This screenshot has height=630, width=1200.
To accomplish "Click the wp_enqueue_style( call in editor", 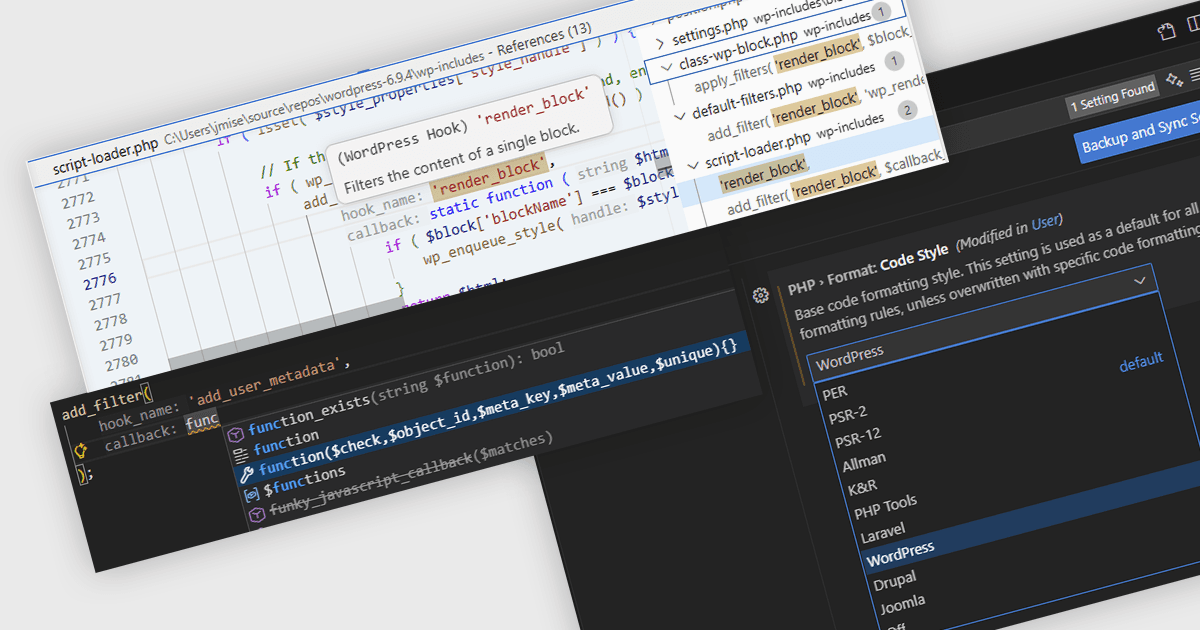I will pyautogui.click(x=496, y=241).
